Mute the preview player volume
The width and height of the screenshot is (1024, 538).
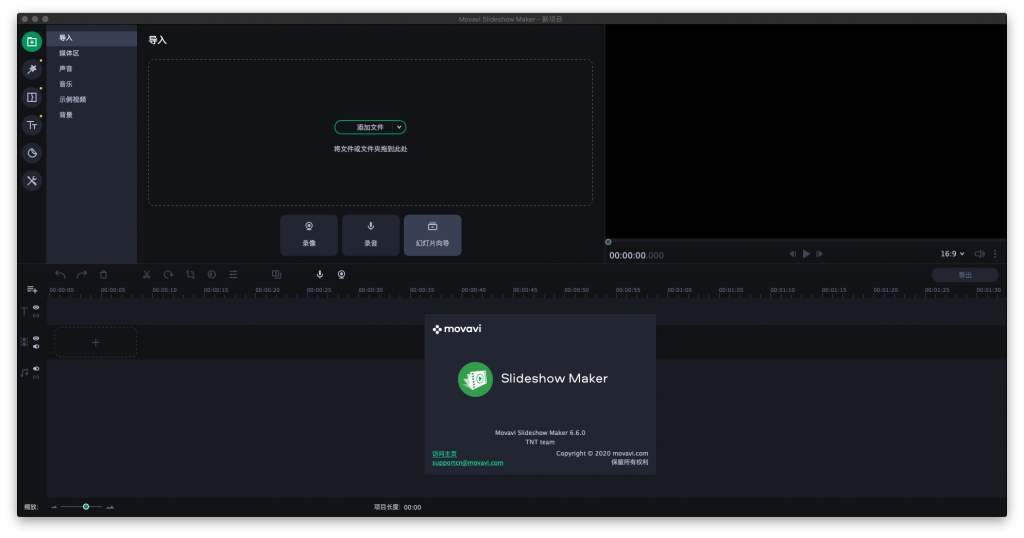coord(979,254)
